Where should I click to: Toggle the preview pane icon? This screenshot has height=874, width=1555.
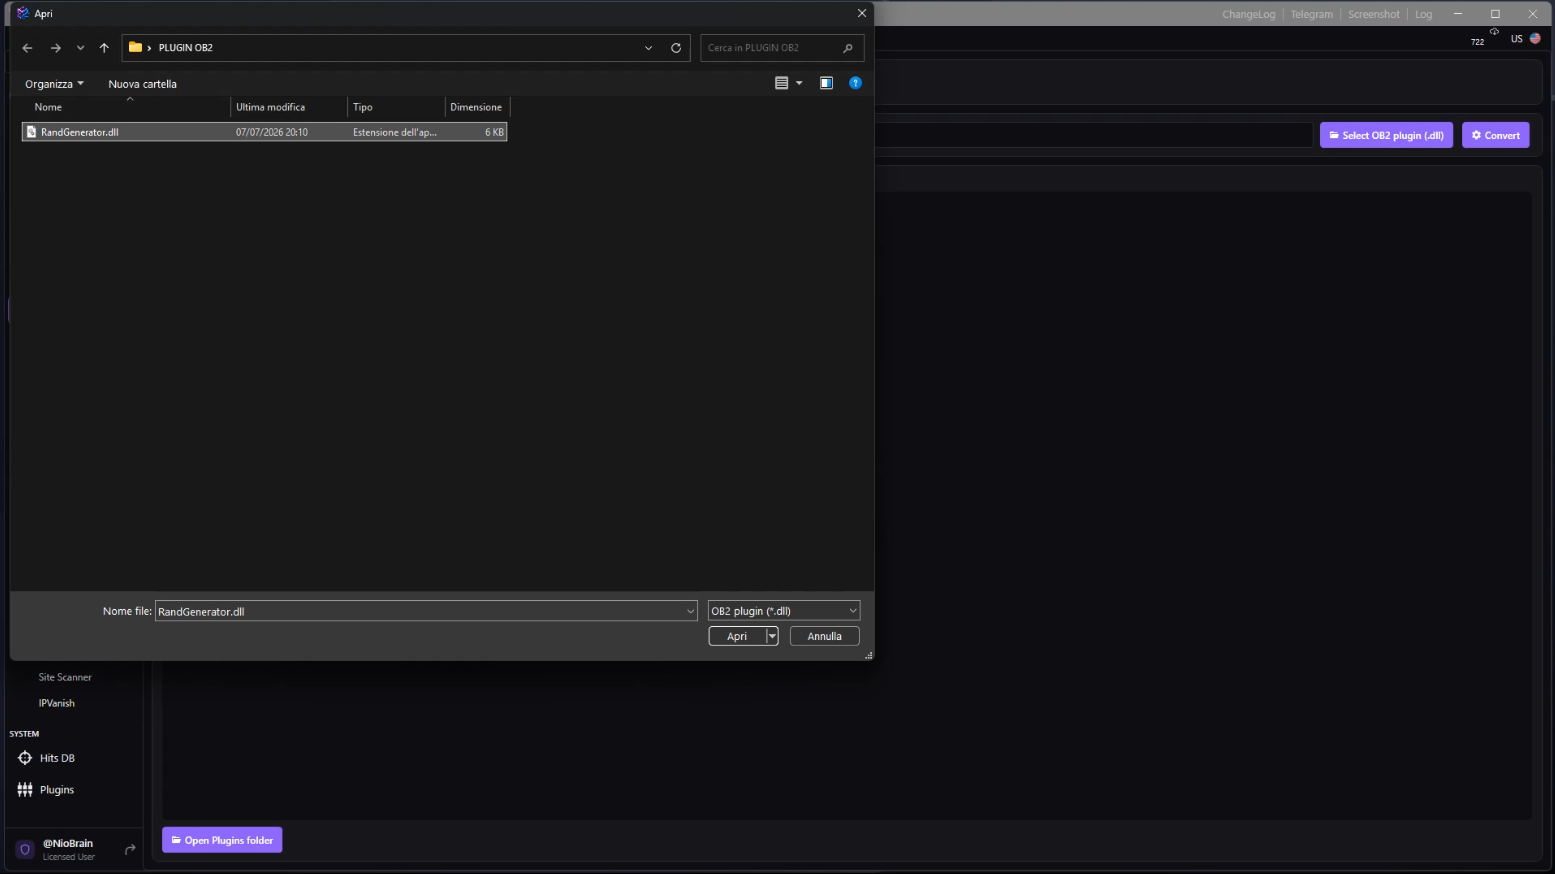click(826, 83)
